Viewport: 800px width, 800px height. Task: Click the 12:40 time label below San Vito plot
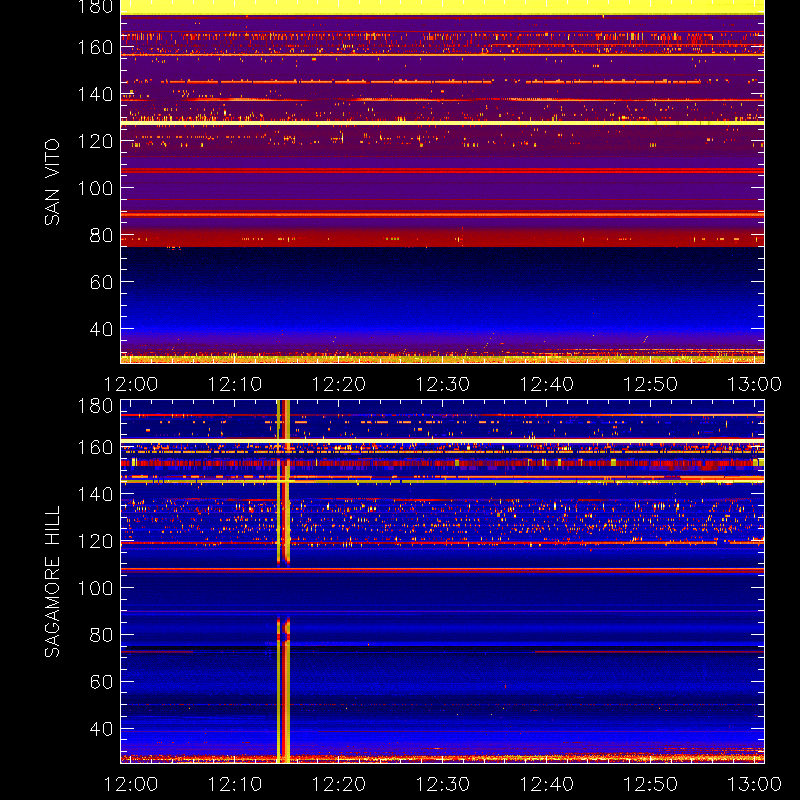point(546,384)
